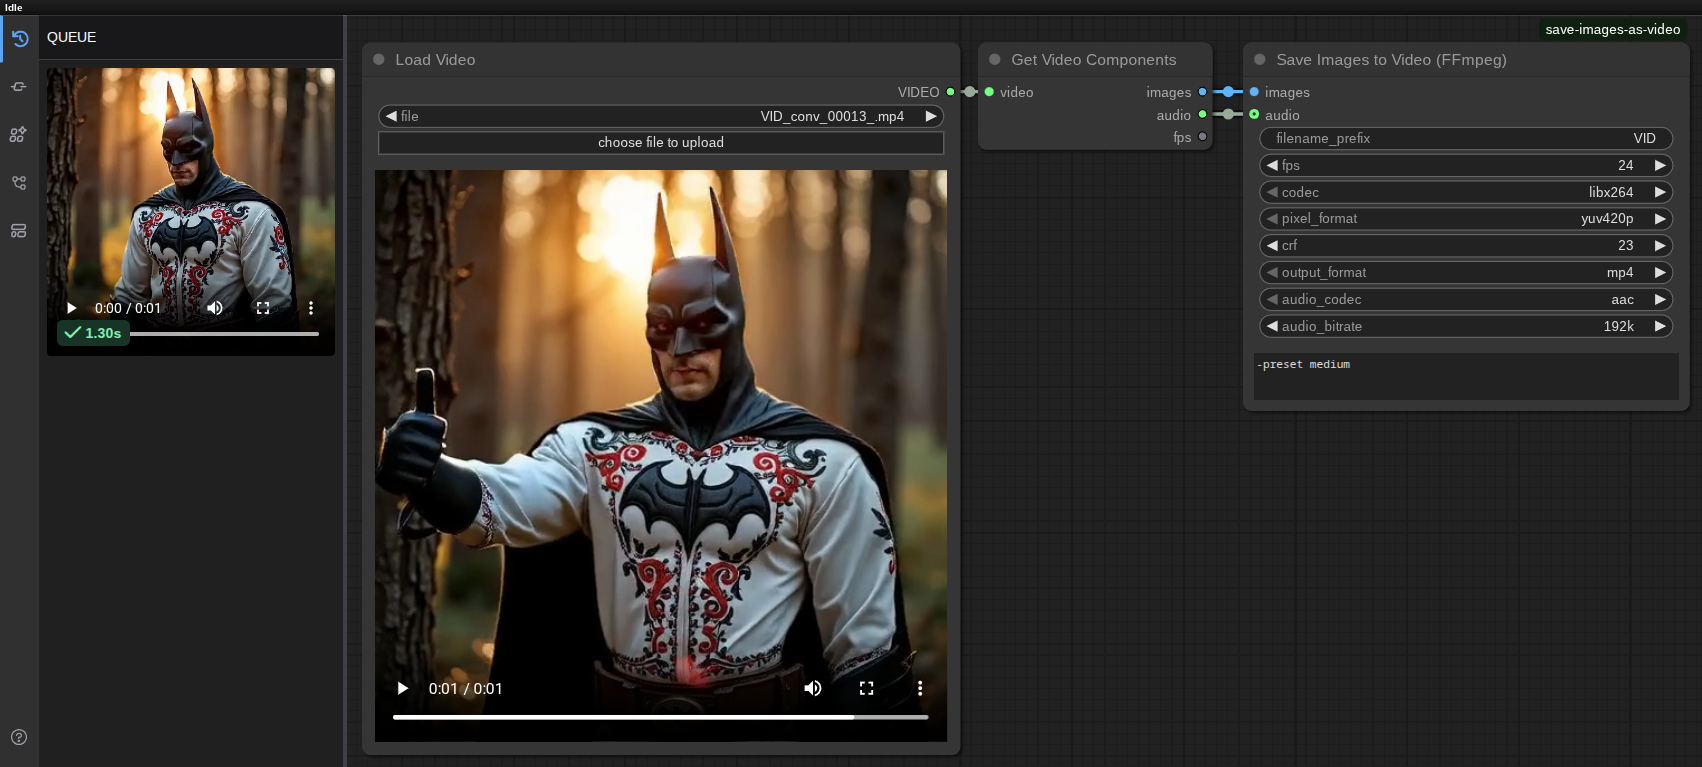Enter fullscreen on Load Video preview
Viewport: 1702px width, 767px height.
click(867, 688)
